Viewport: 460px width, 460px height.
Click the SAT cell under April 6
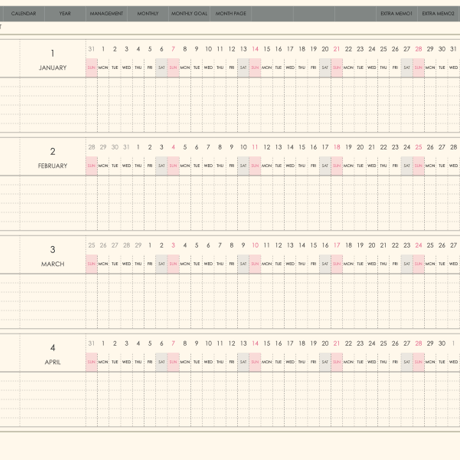pos(162,362)
